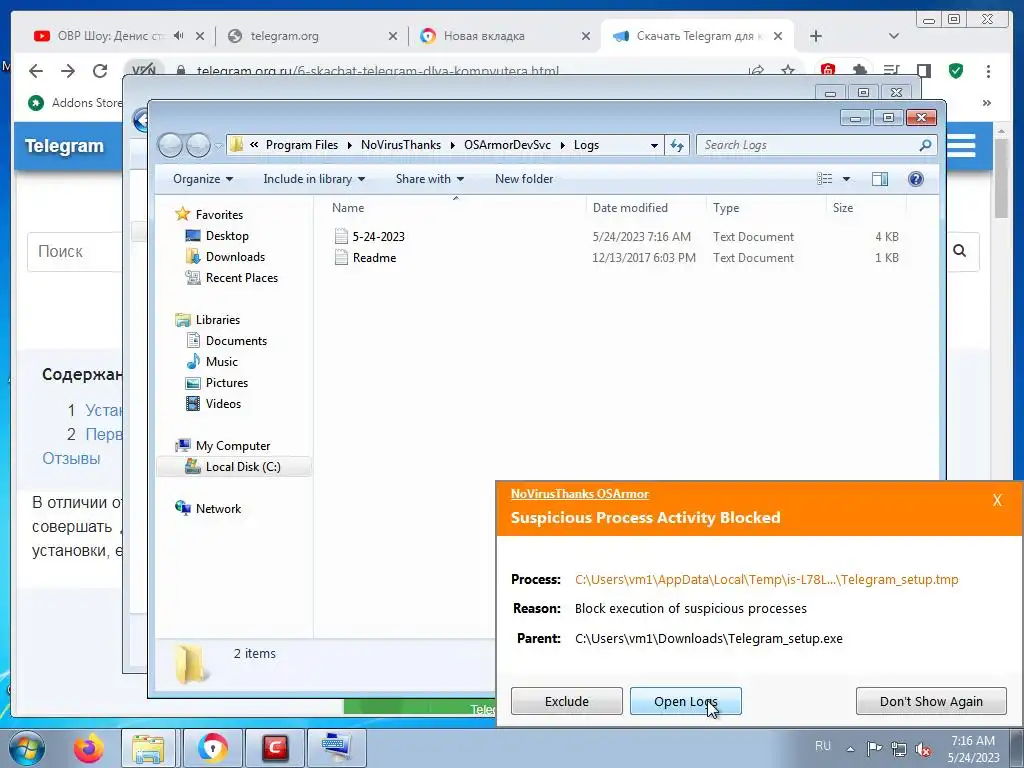This screenshot has width=1024, height=768.
Task: Click Explorer forward navigation button
Action: [198, 145]
